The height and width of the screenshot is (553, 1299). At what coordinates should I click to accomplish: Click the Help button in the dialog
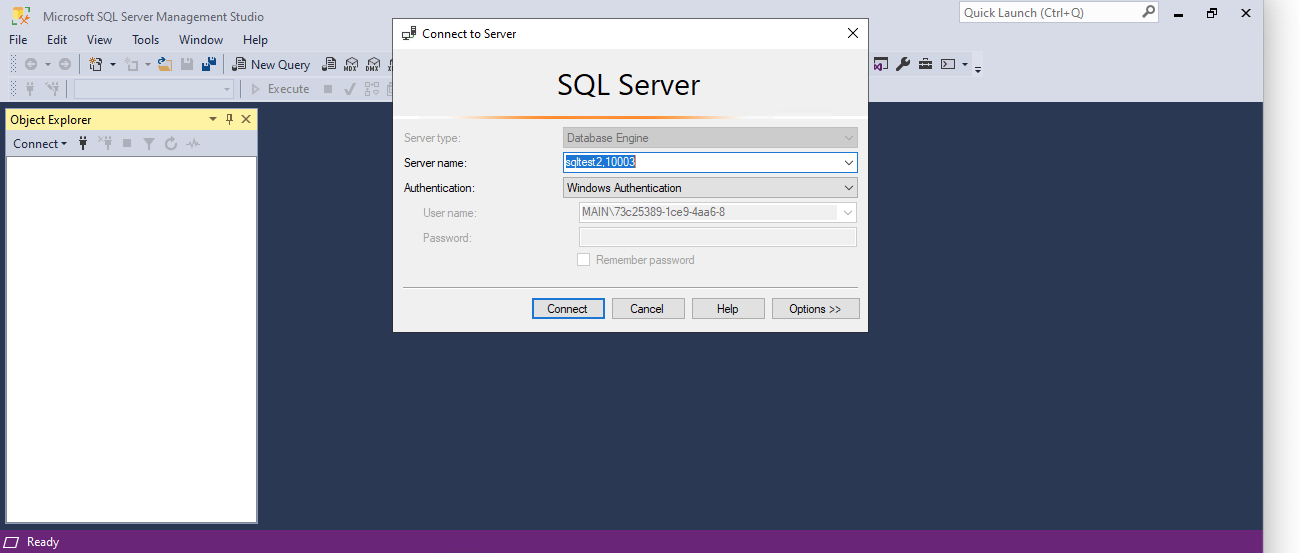[728, 309]
